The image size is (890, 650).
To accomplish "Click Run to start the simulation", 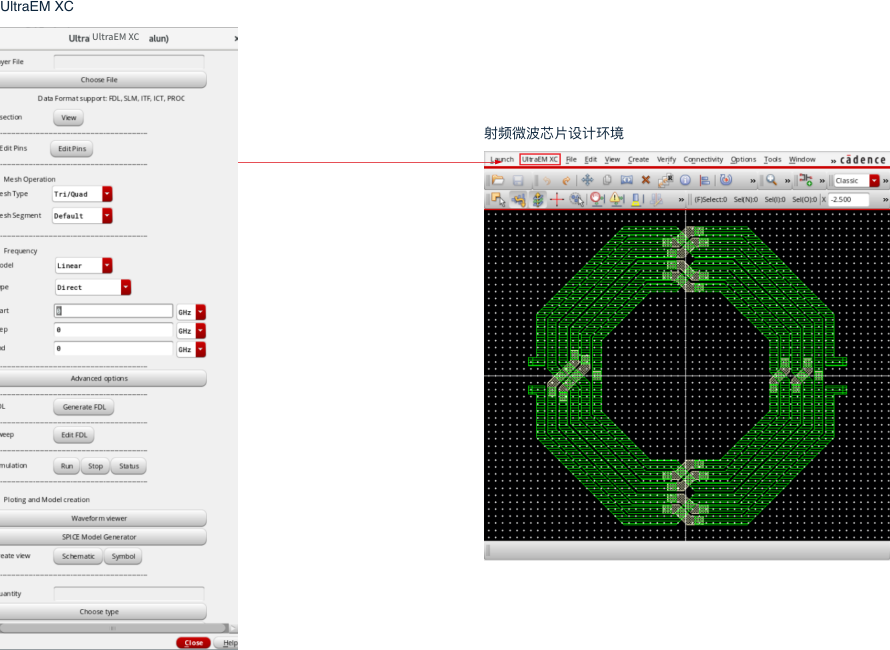I will (x=67, y=466).
